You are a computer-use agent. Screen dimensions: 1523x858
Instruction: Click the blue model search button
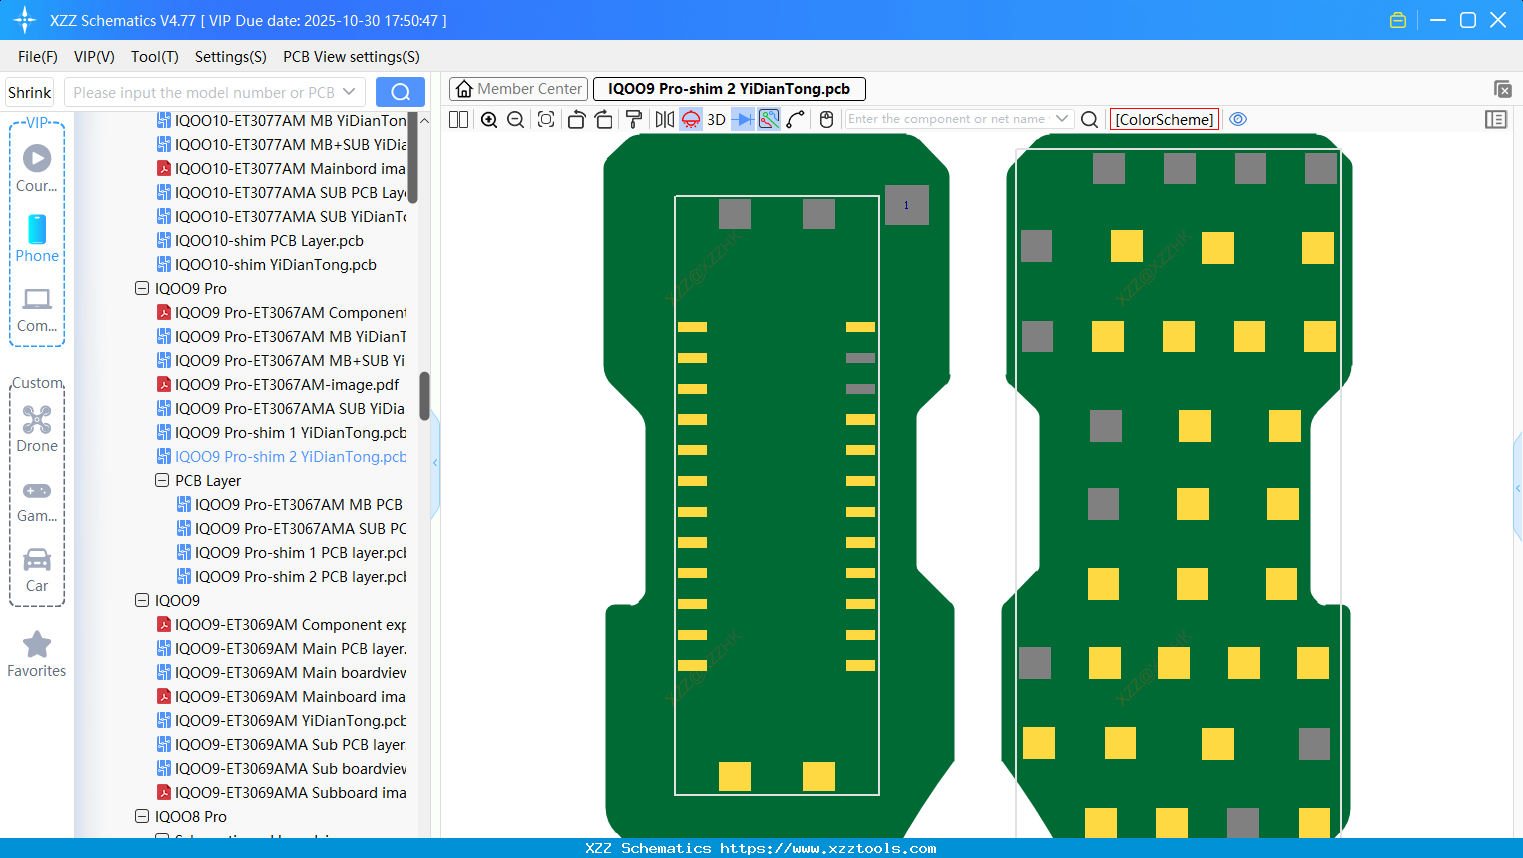point(400,93)
